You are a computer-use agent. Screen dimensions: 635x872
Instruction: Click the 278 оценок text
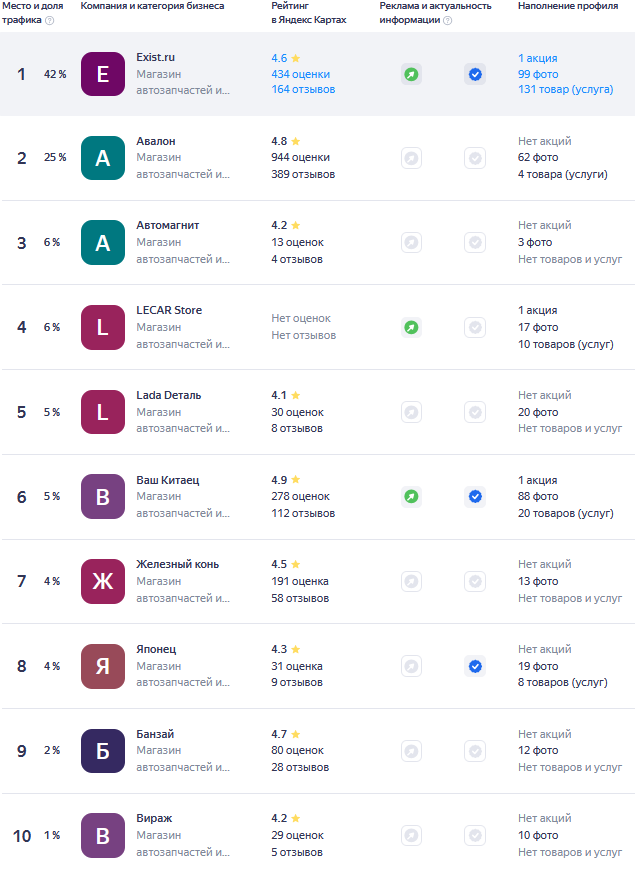pyautogui.click(x=300, y=496)
